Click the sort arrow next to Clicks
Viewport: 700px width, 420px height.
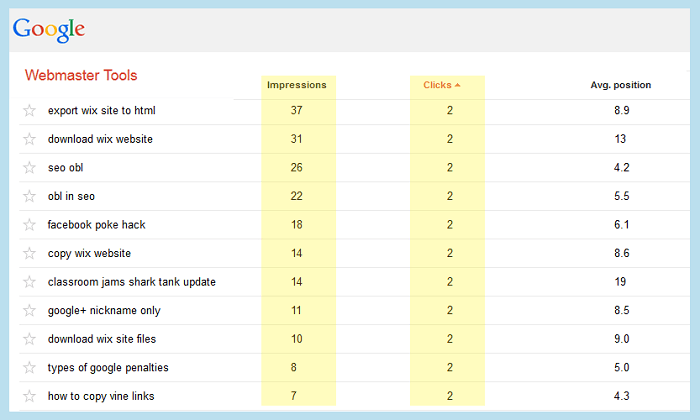(x=458, y=85)
